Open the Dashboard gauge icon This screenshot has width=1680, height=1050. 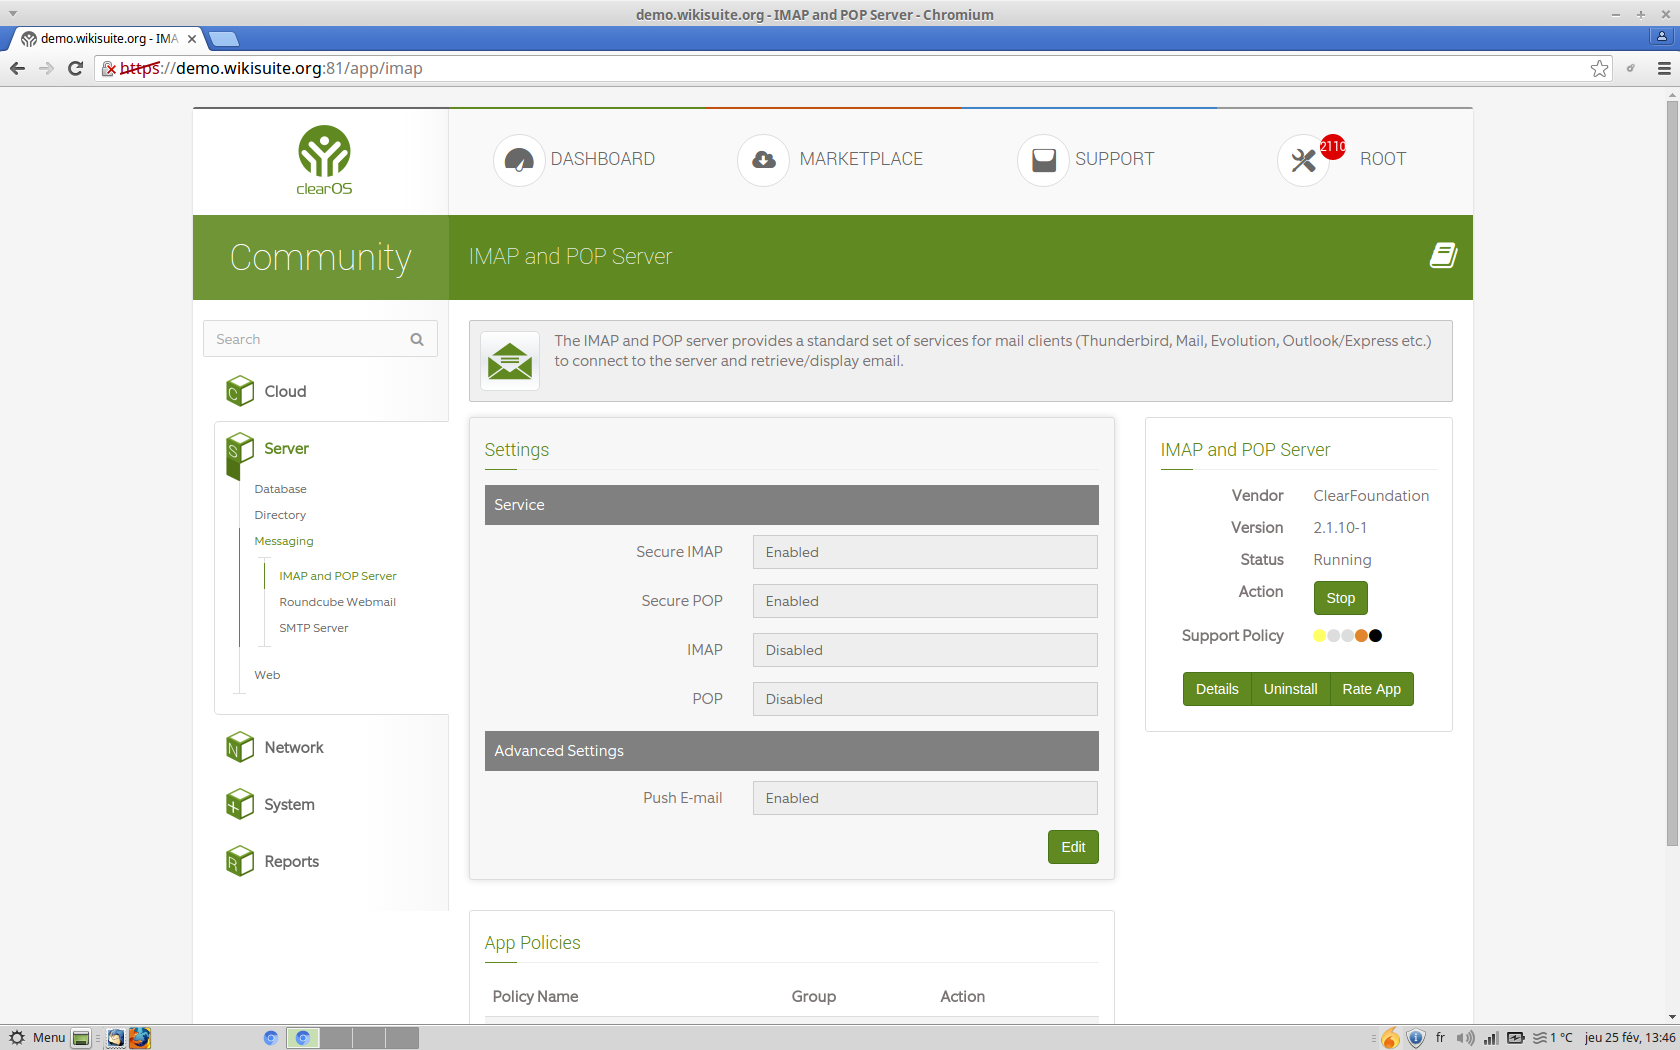[x=518, y=160]
